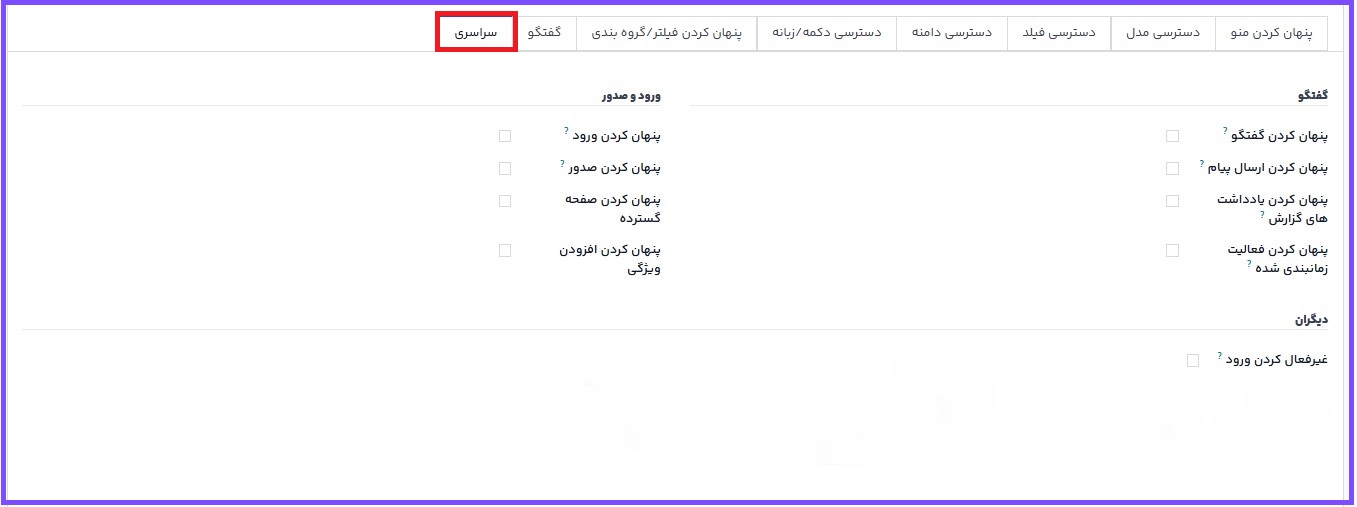Enable the پنهان کردن صفحه گسترده checkbox
This screenshot has height=507, width=1357.
pos(505,200)
